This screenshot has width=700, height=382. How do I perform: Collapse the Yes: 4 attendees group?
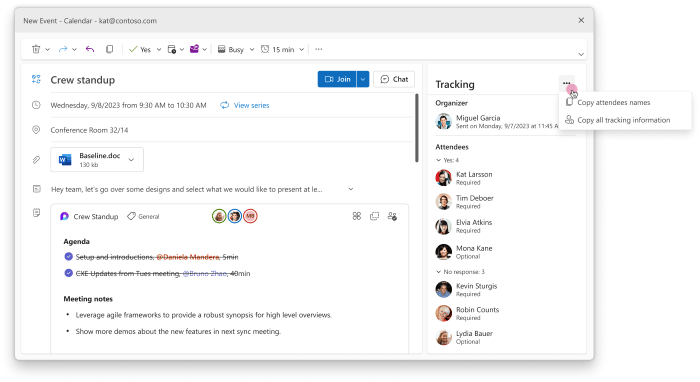pyautogui.click(x=447, y=160)
